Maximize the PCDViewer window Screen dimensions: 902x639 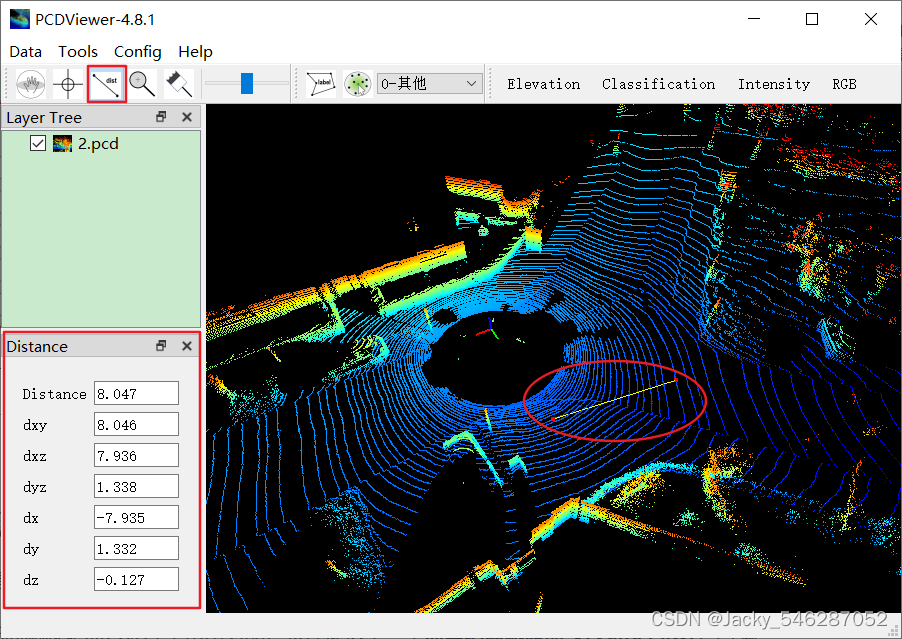812,19
